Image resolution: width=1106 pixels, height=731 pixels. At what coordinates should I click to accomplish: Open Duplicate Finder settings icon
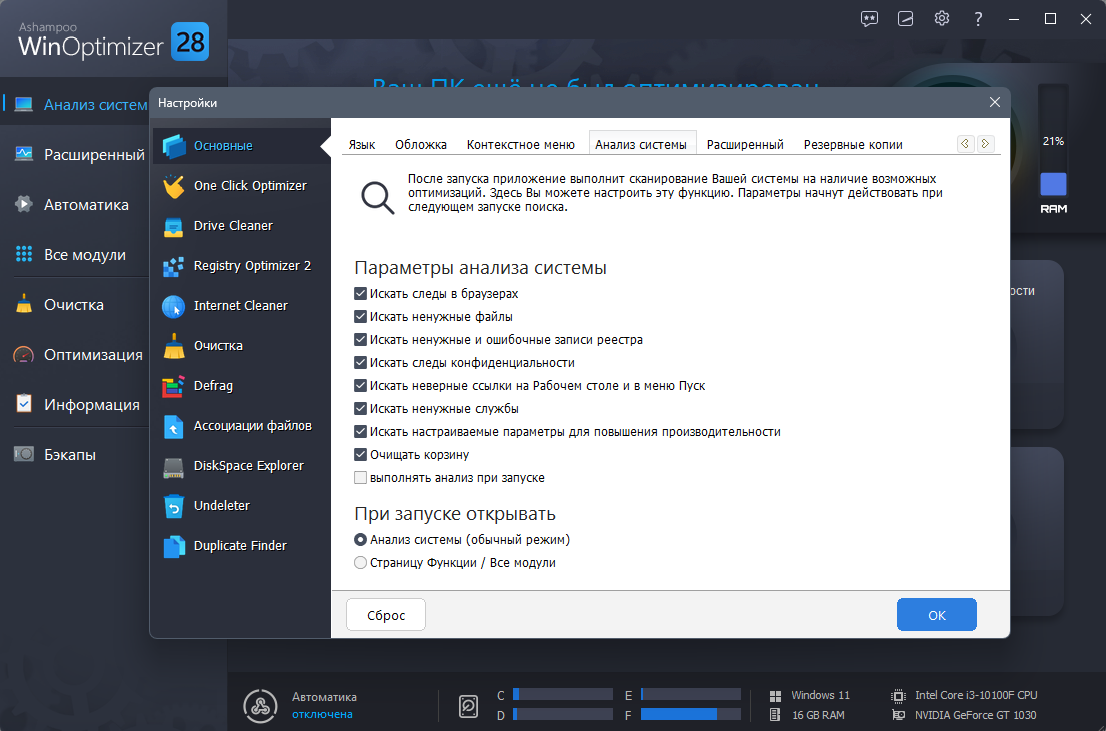[174, 546]
